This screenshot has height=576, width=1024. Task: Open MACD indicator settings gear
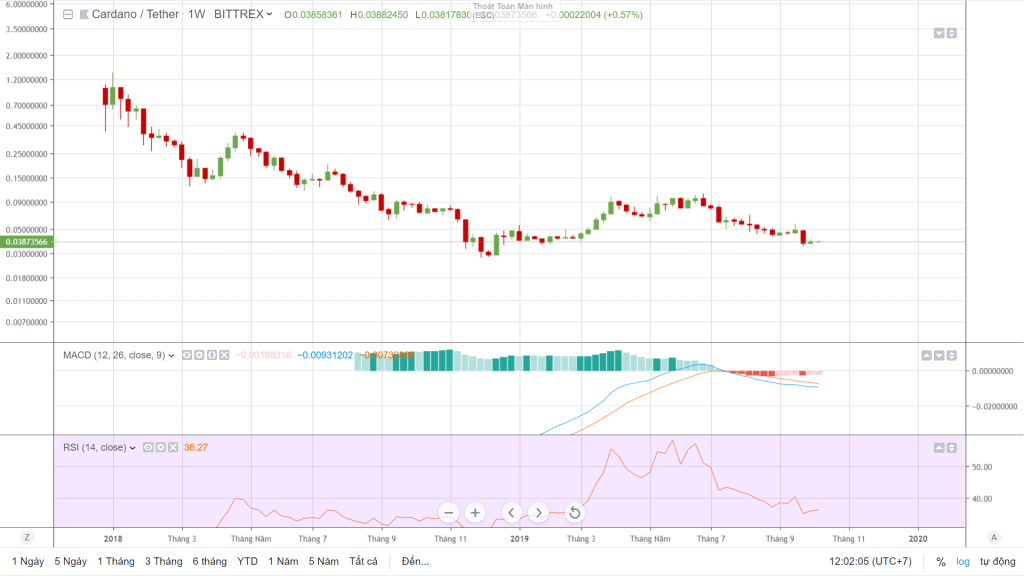(x=199, y=355)
